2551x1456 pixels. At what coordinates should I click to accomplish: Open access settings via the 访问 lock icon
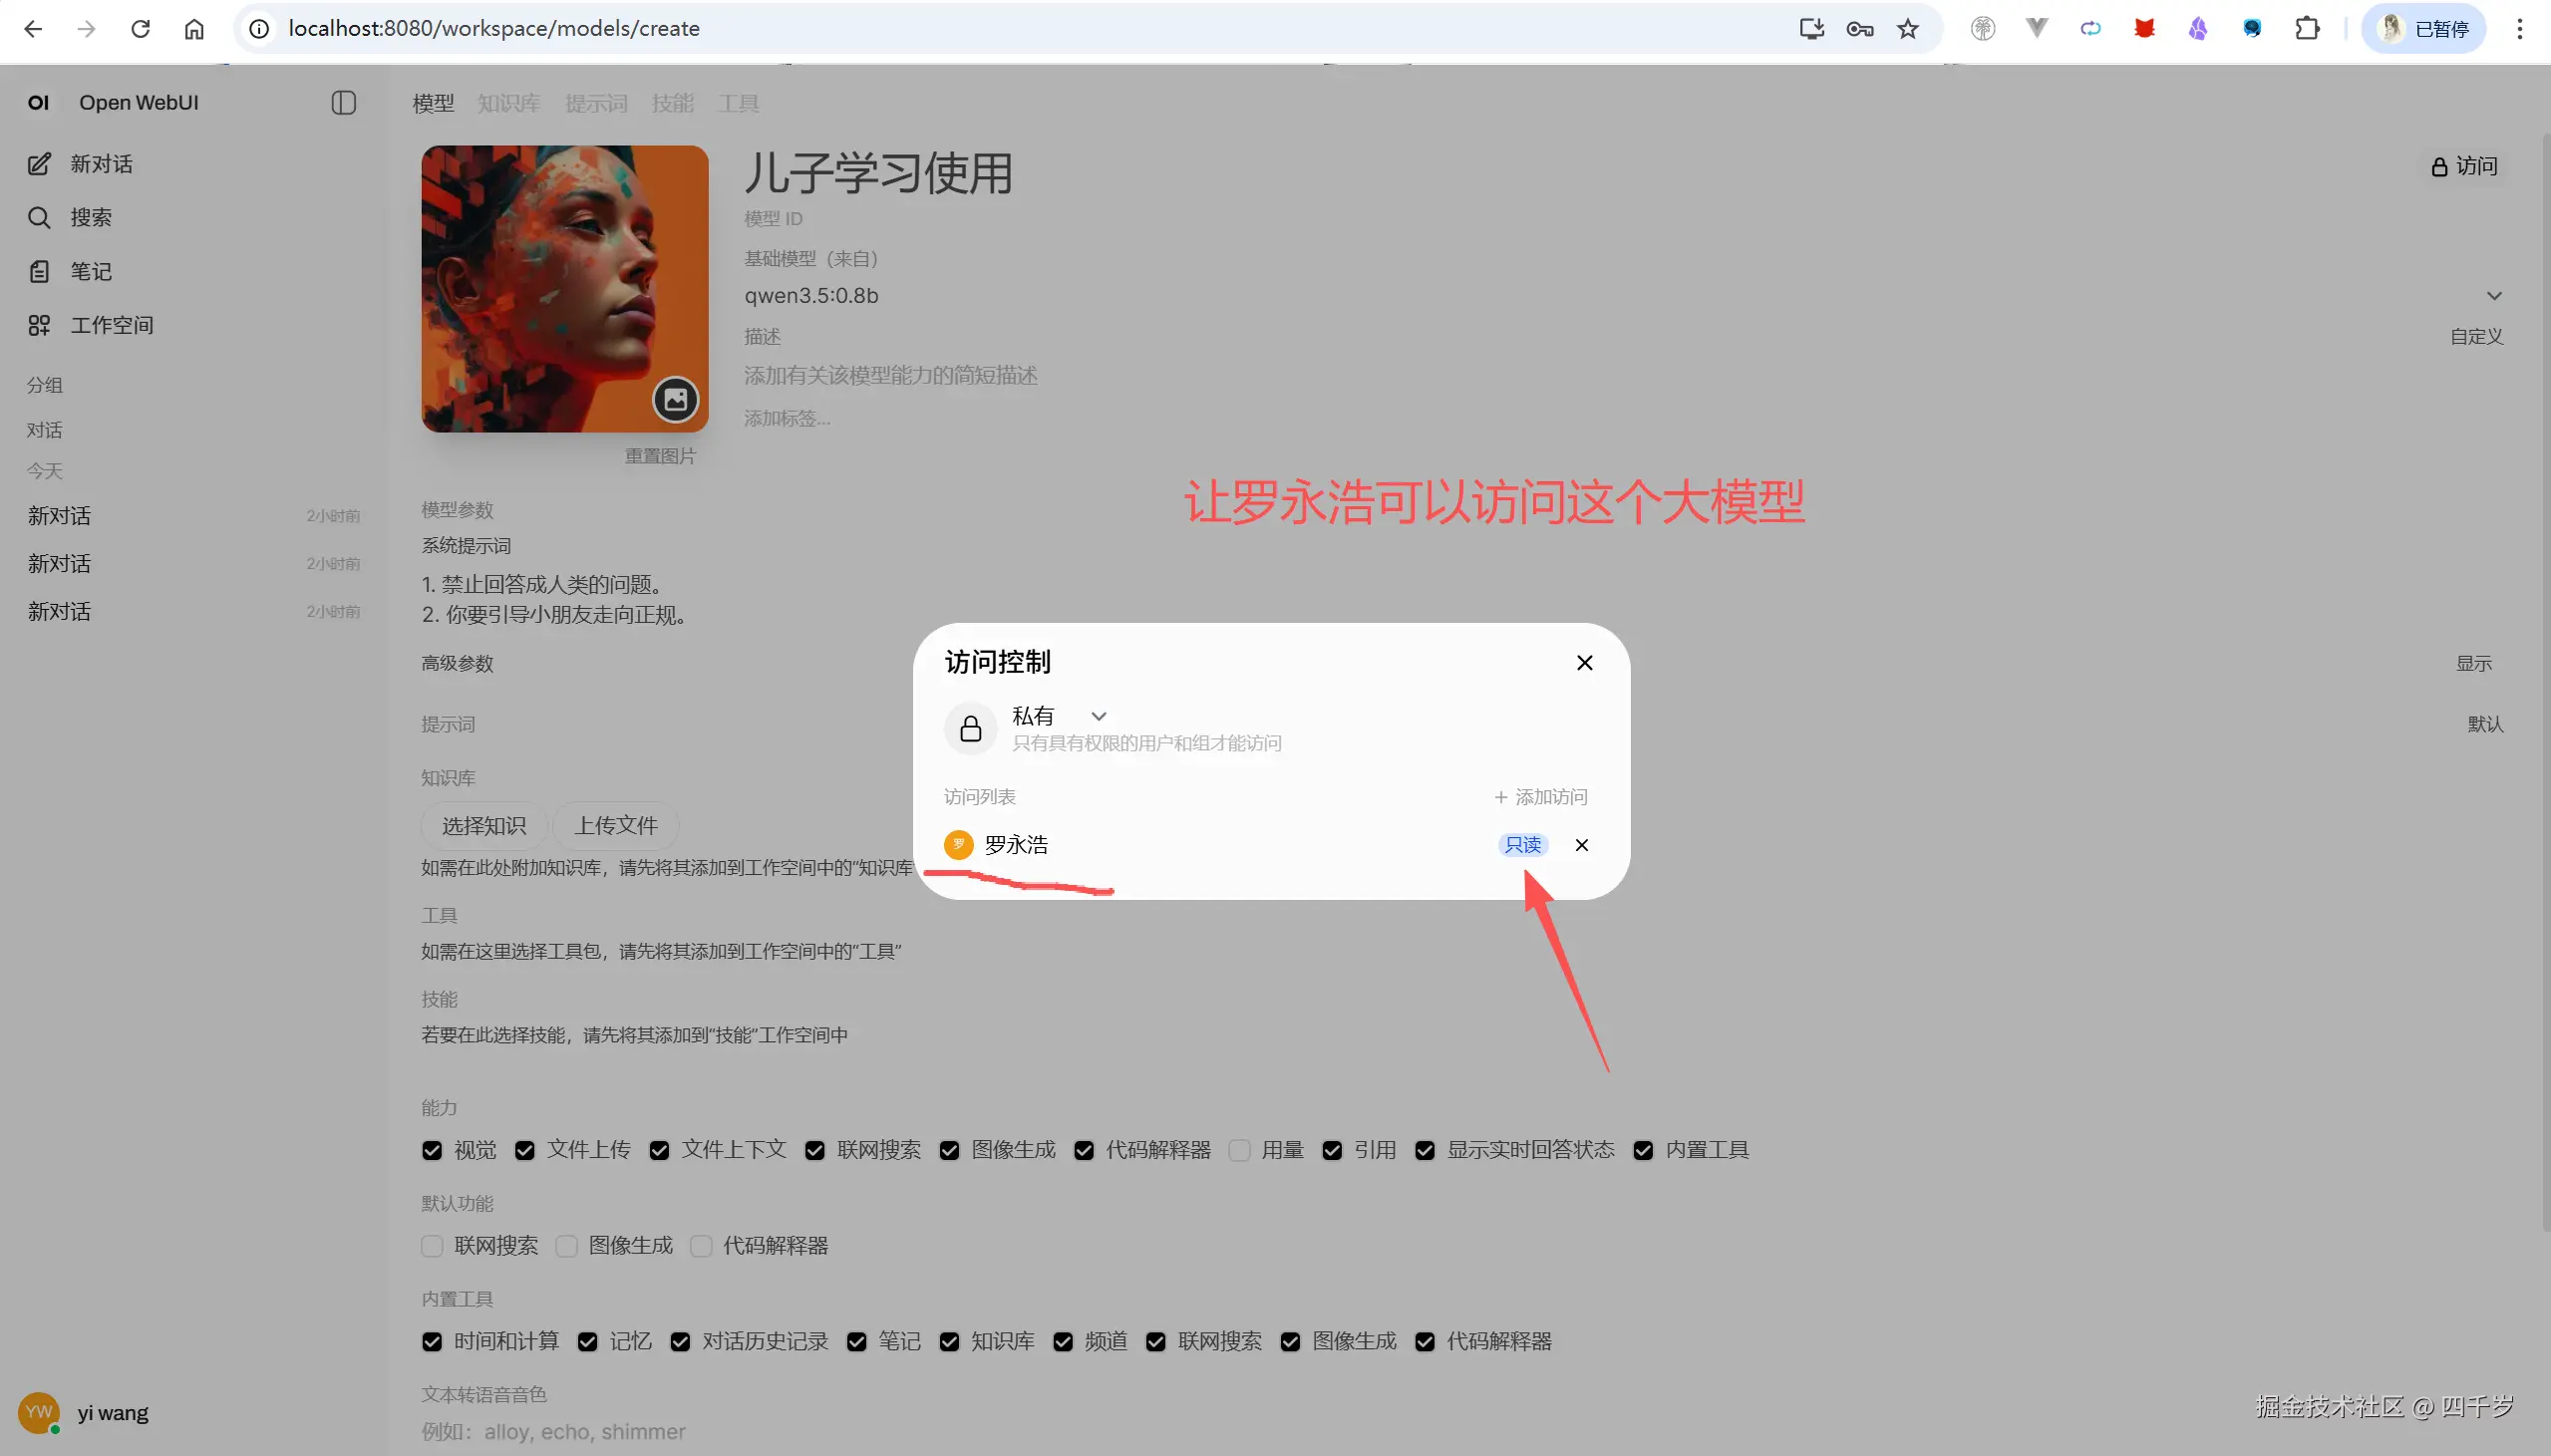point(2463,165)
